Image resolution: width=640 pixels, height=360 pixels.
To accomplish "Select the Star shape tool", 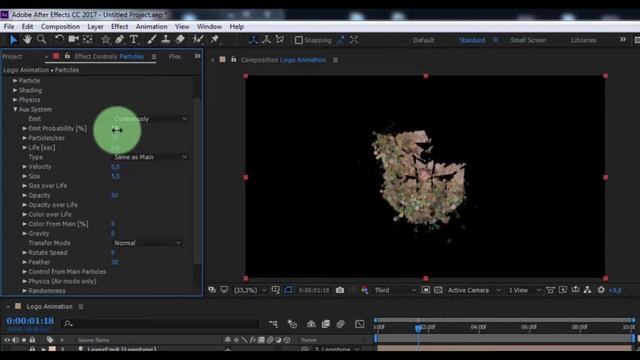I will pyautogui.click(x=105, y=40).
